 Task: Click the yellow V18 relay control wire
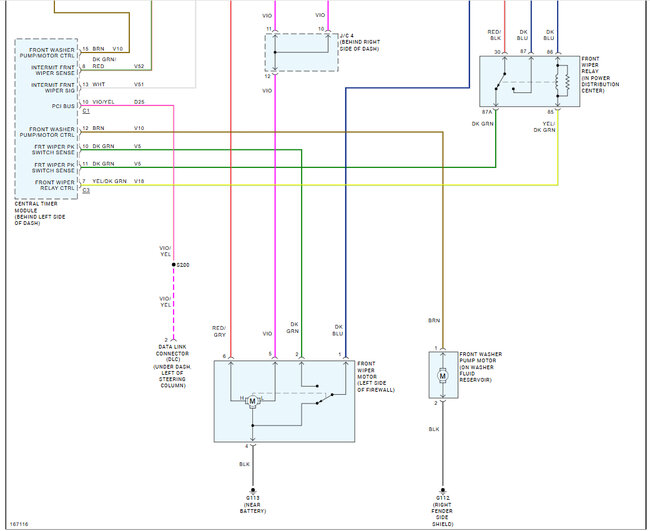[318, 185]
